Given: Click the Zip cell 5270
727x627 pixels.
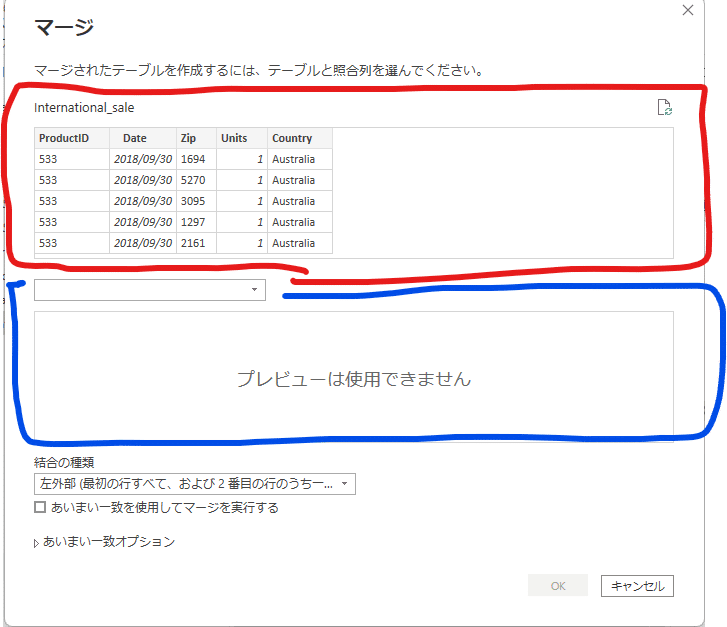Looking at the screenshot, I should point(197,180).
